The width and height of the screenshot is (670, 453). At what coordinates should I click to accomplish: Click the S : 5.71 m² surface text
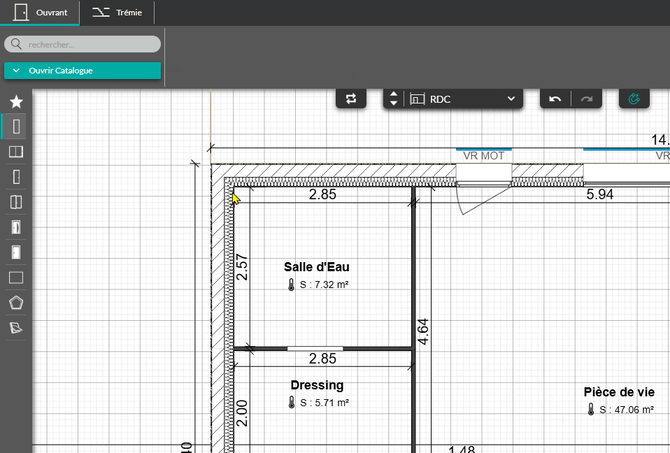pos(324,403)
